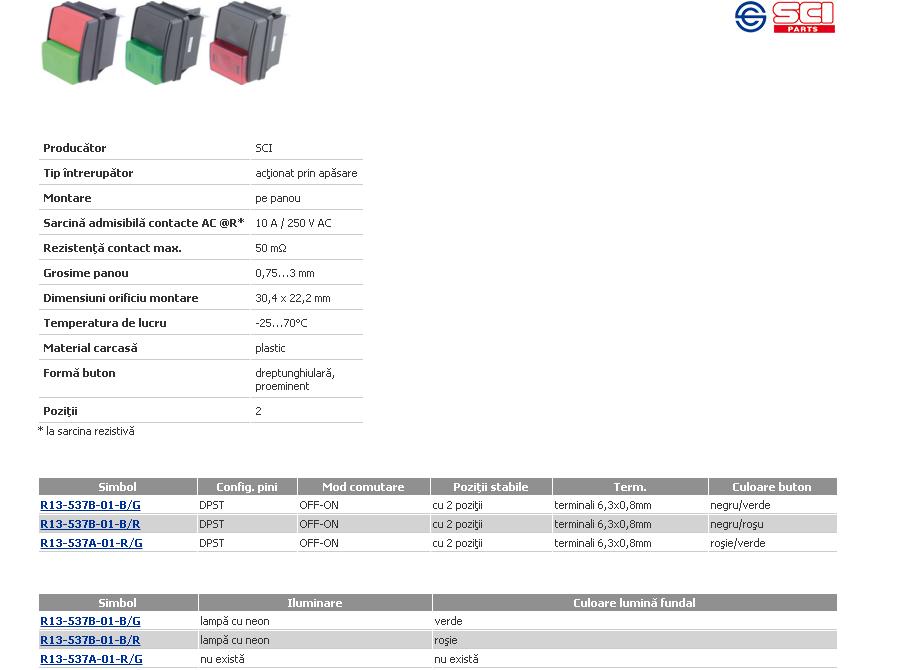The height and width of the screenshot is (670, 900).
Task: Open R13-537B-01-B/G link in first table
Action: pos(90,505)
